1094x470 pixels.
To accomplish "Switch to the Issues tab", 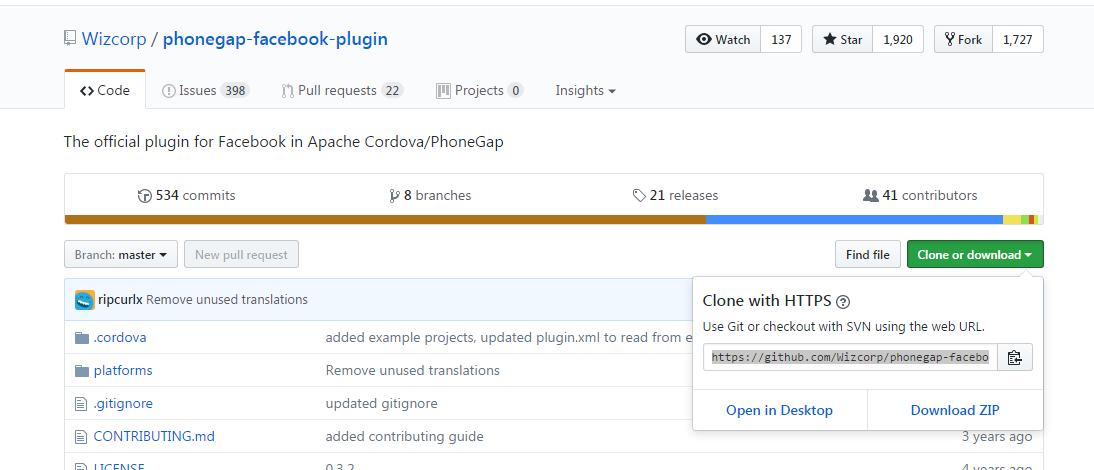I will (x=205, y=91).
